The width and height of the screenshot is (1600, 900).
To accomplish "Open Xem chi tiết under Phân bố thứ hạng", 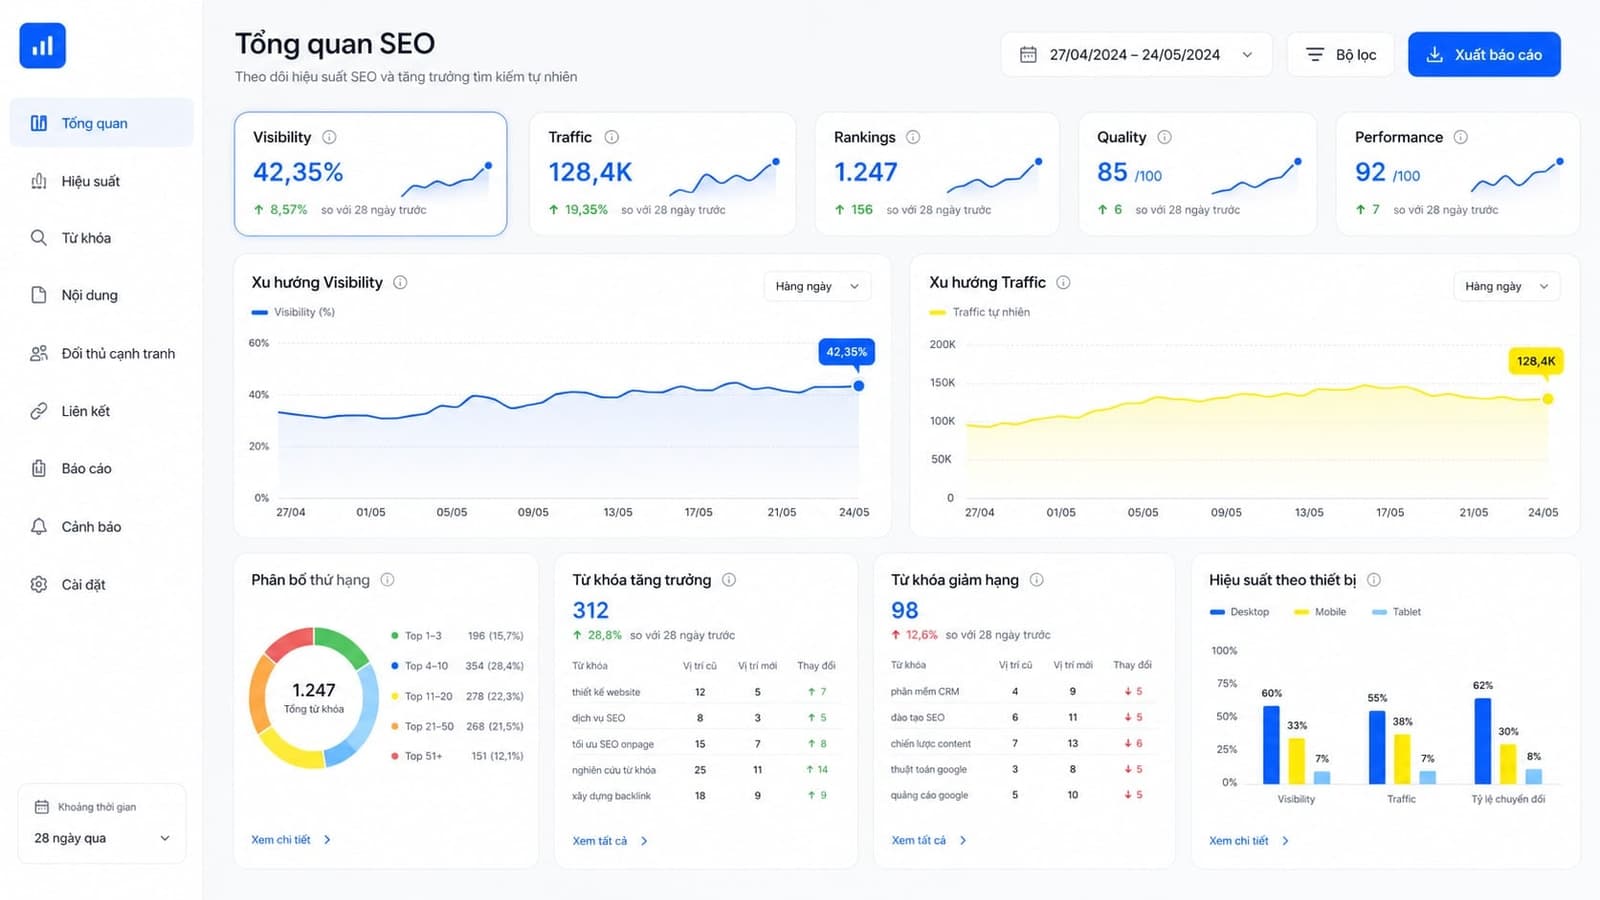I will click(291, 840).
